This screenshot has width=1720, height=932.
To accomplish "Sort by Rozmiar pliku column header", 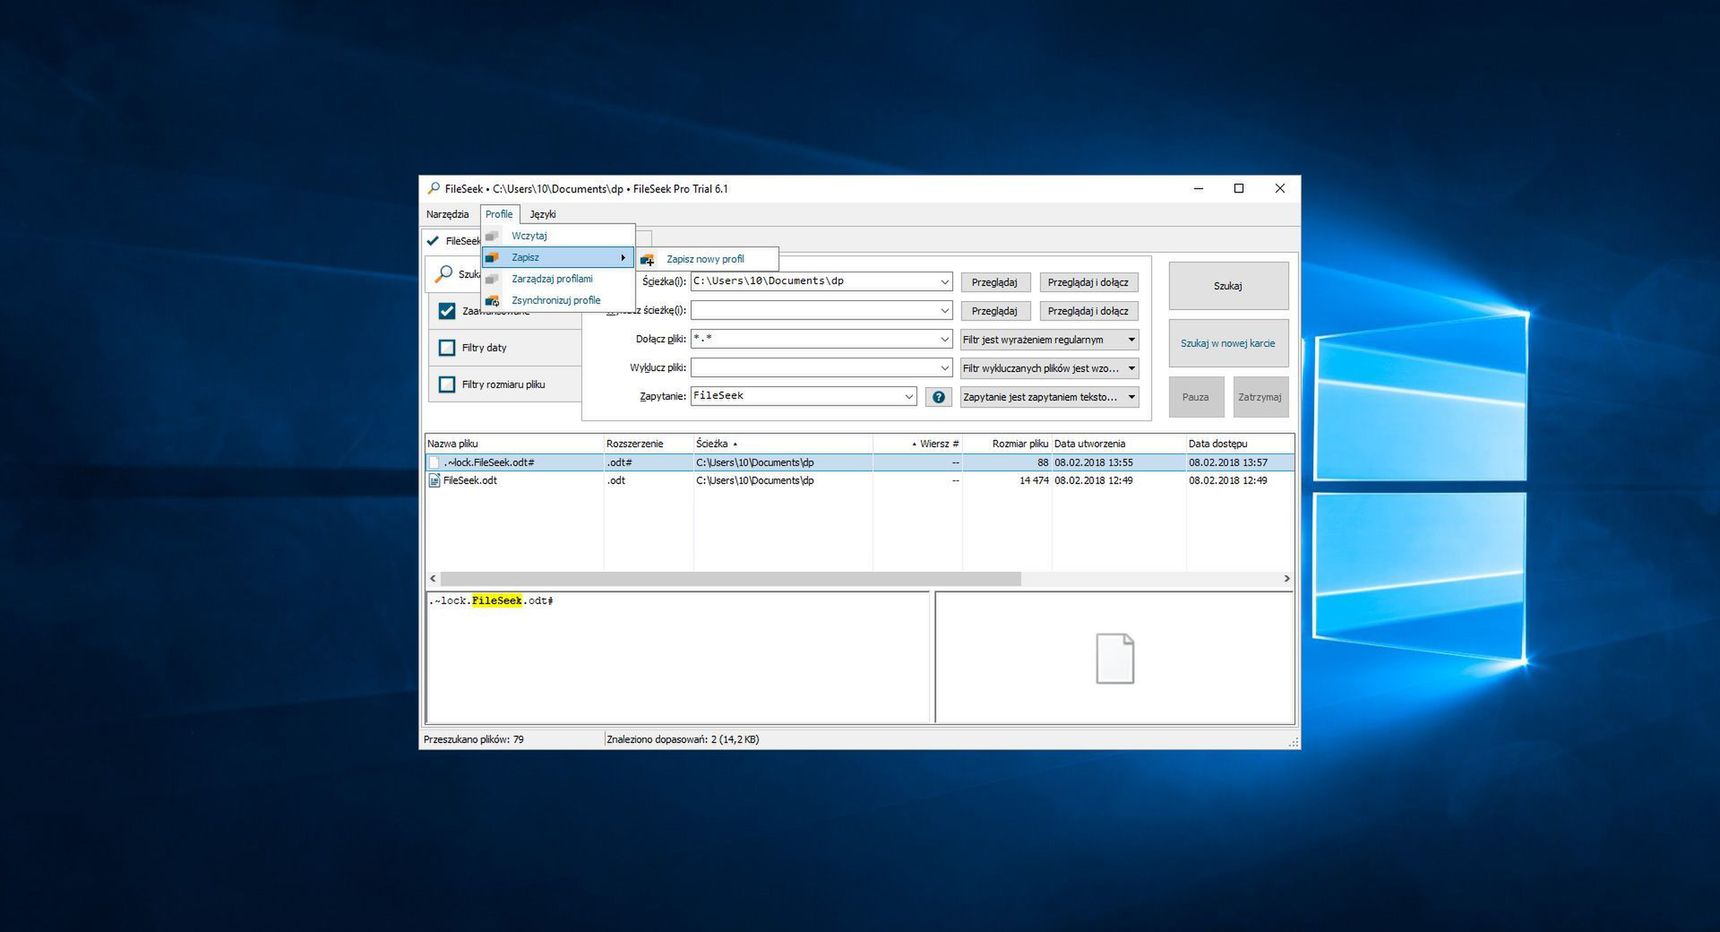I will coord(1007,443).
